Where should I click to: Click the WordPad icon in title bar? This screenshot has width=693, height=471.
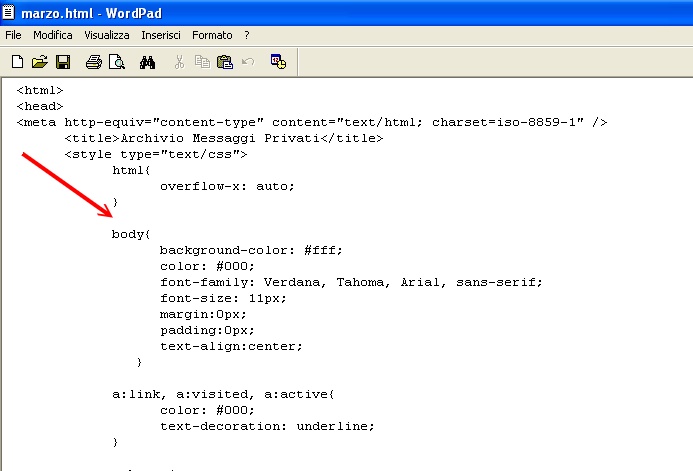[x=10, y=12]
